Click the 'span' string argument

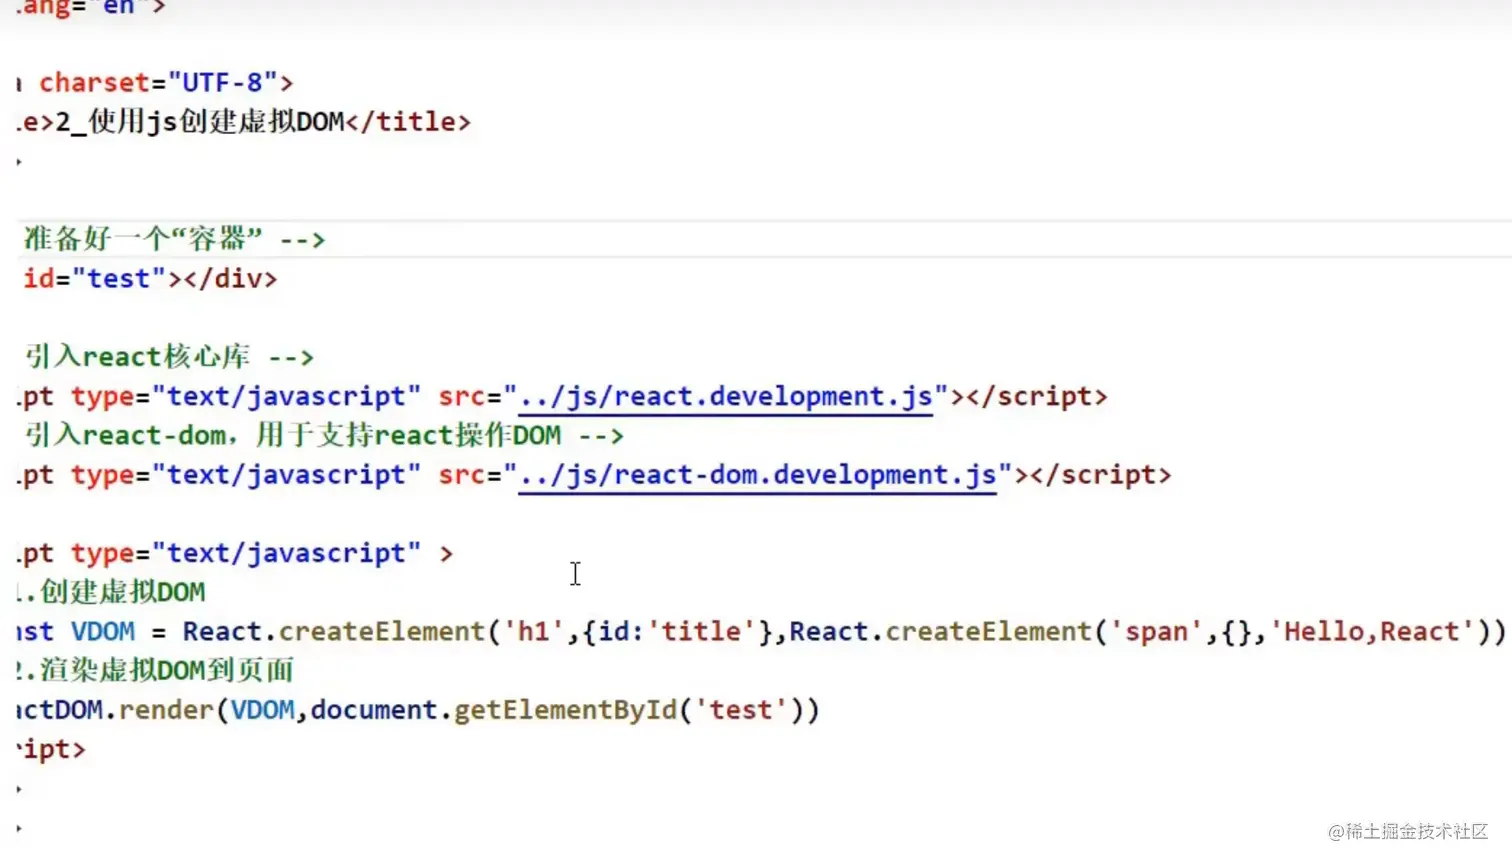pyautogui.click(x=1156, y=632)
